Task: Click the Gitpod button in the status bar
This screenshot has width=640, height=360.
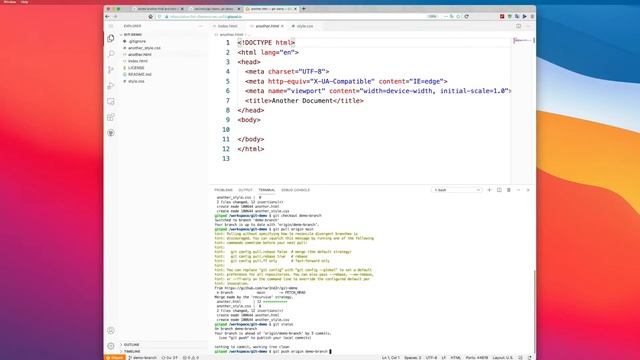Action: pyautogui.click(x=115, y=358)
